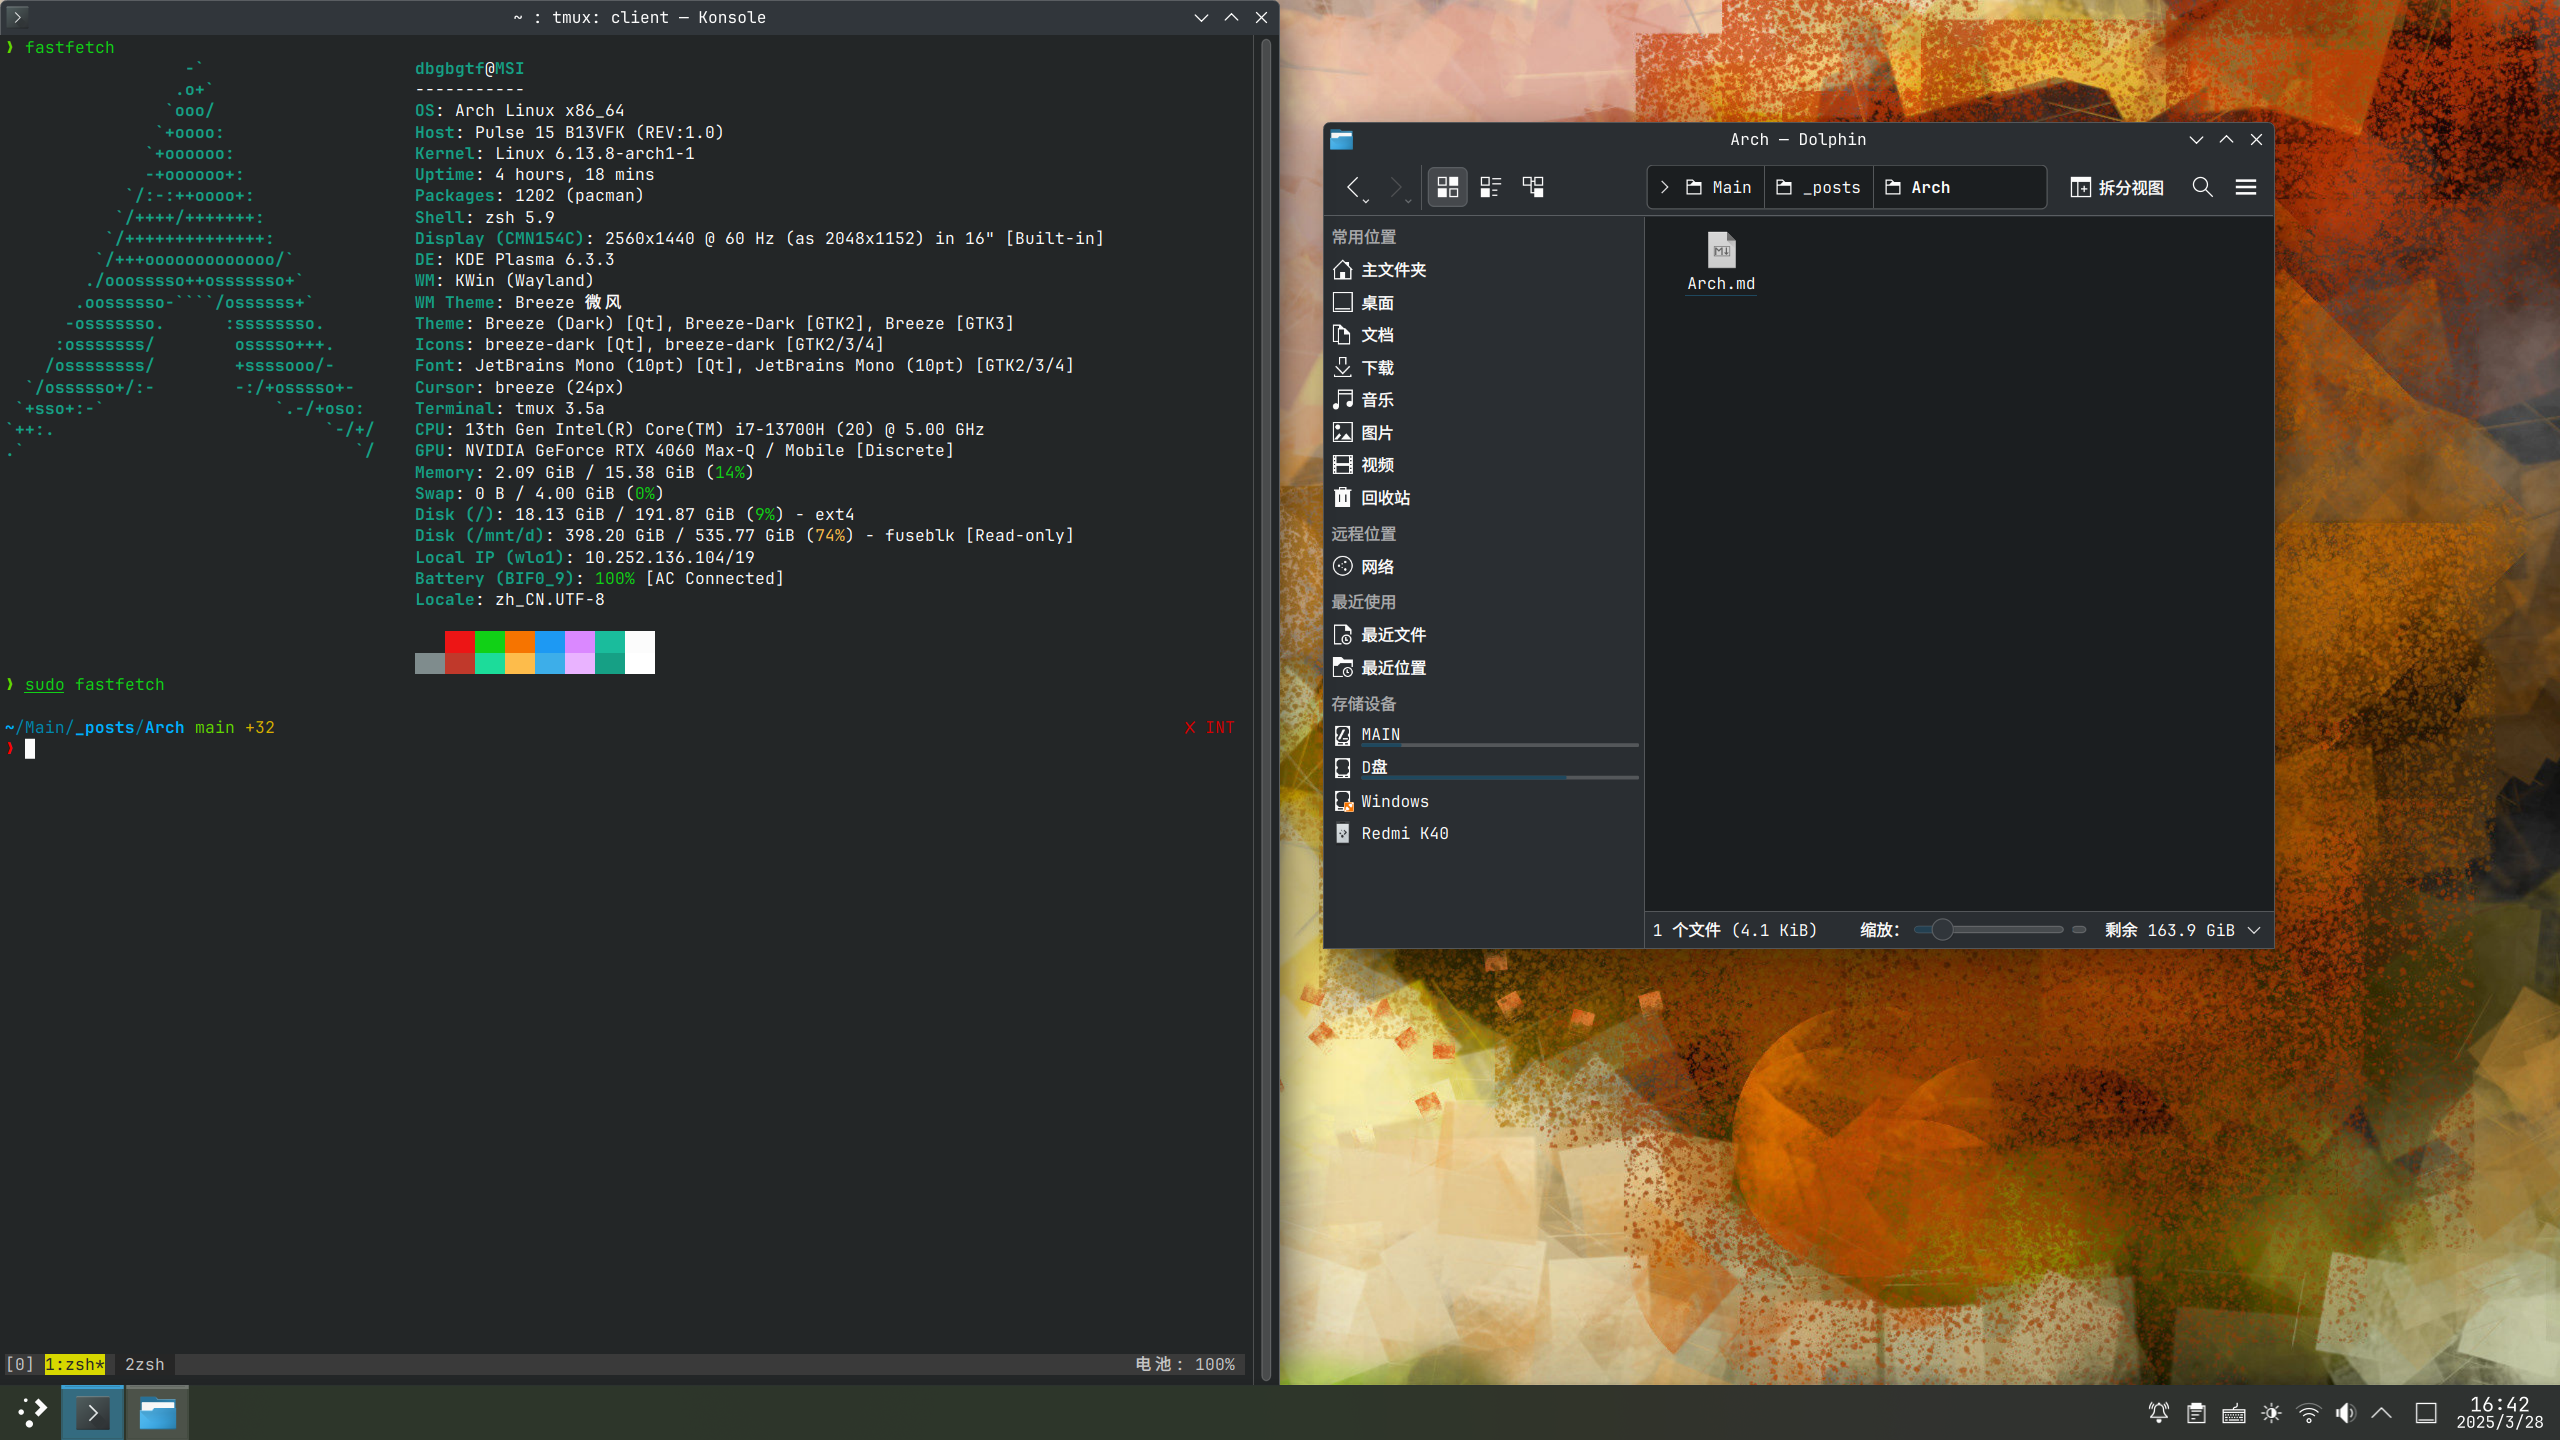Switch Dolphin to compact view mode
Image resolution: width=2560 pixels, height=1440 pixels.
1490,187
